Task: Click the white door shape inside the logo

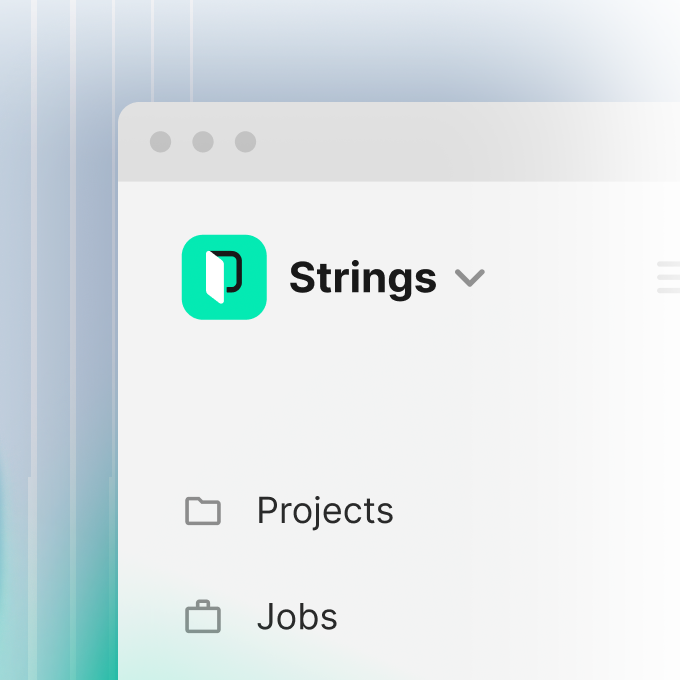Action: [x=214, y=277]
